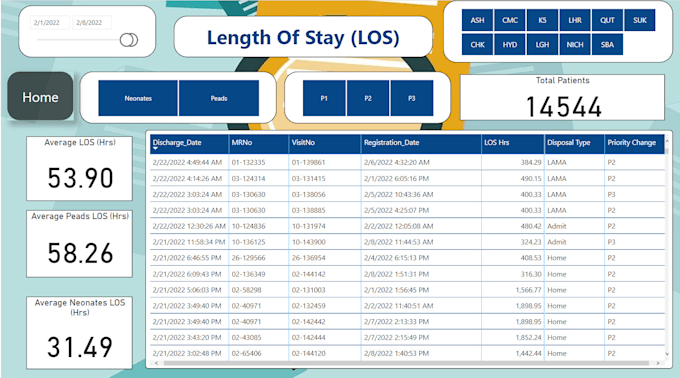This screenshot has width=680, height=378.
Task: Filter by priority P3 tile
Action: coord(412,98)
